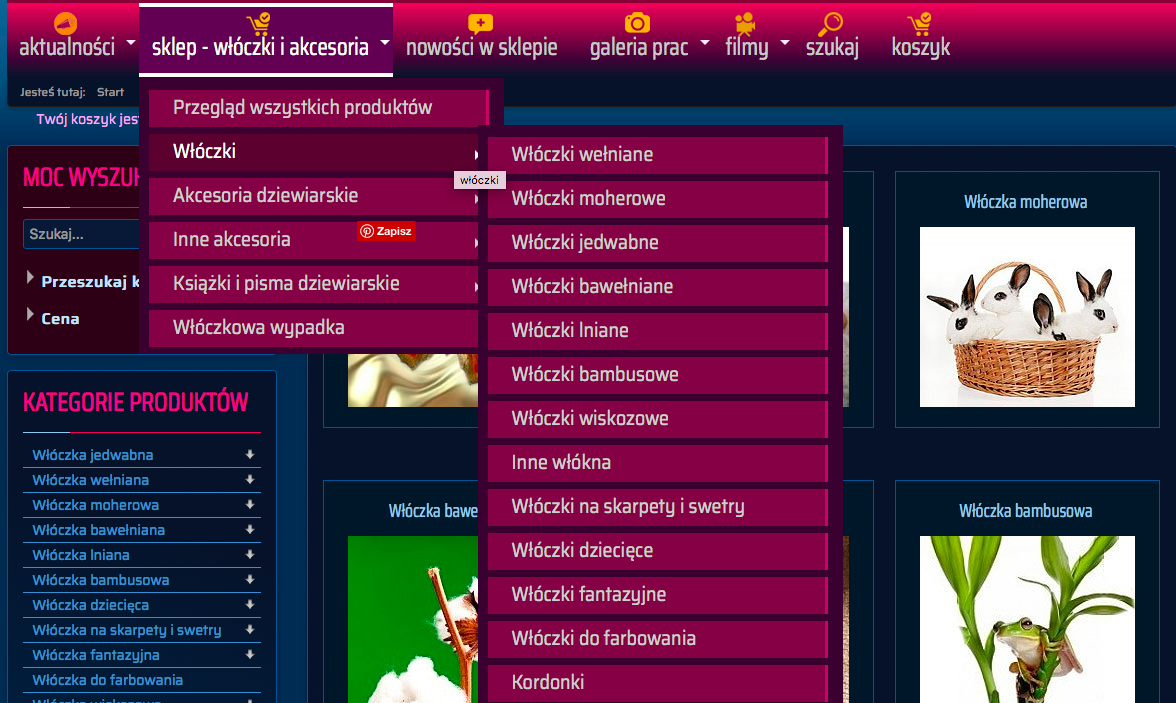
Task: Open Włóczka moherowa product title link
Action: (x=1025, y=202)
